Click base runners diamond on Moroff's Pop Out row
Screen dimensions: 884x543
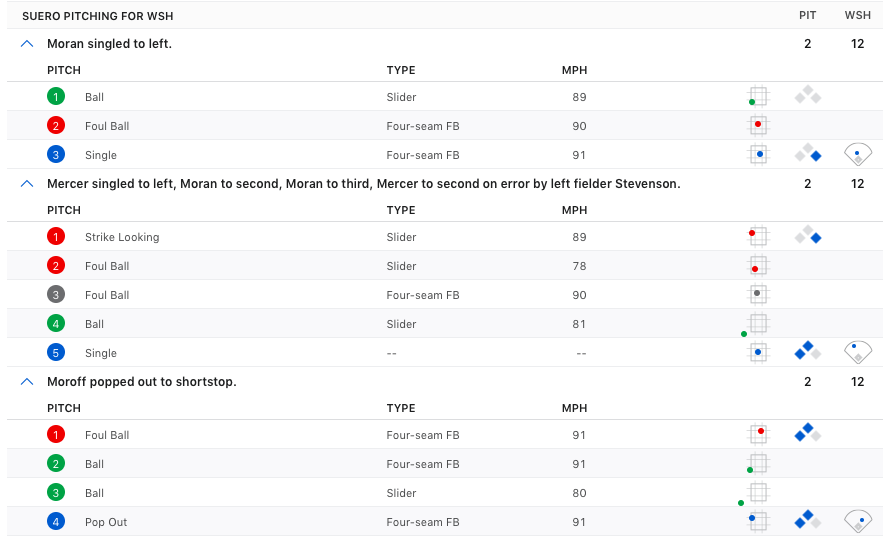coord(808,520)
